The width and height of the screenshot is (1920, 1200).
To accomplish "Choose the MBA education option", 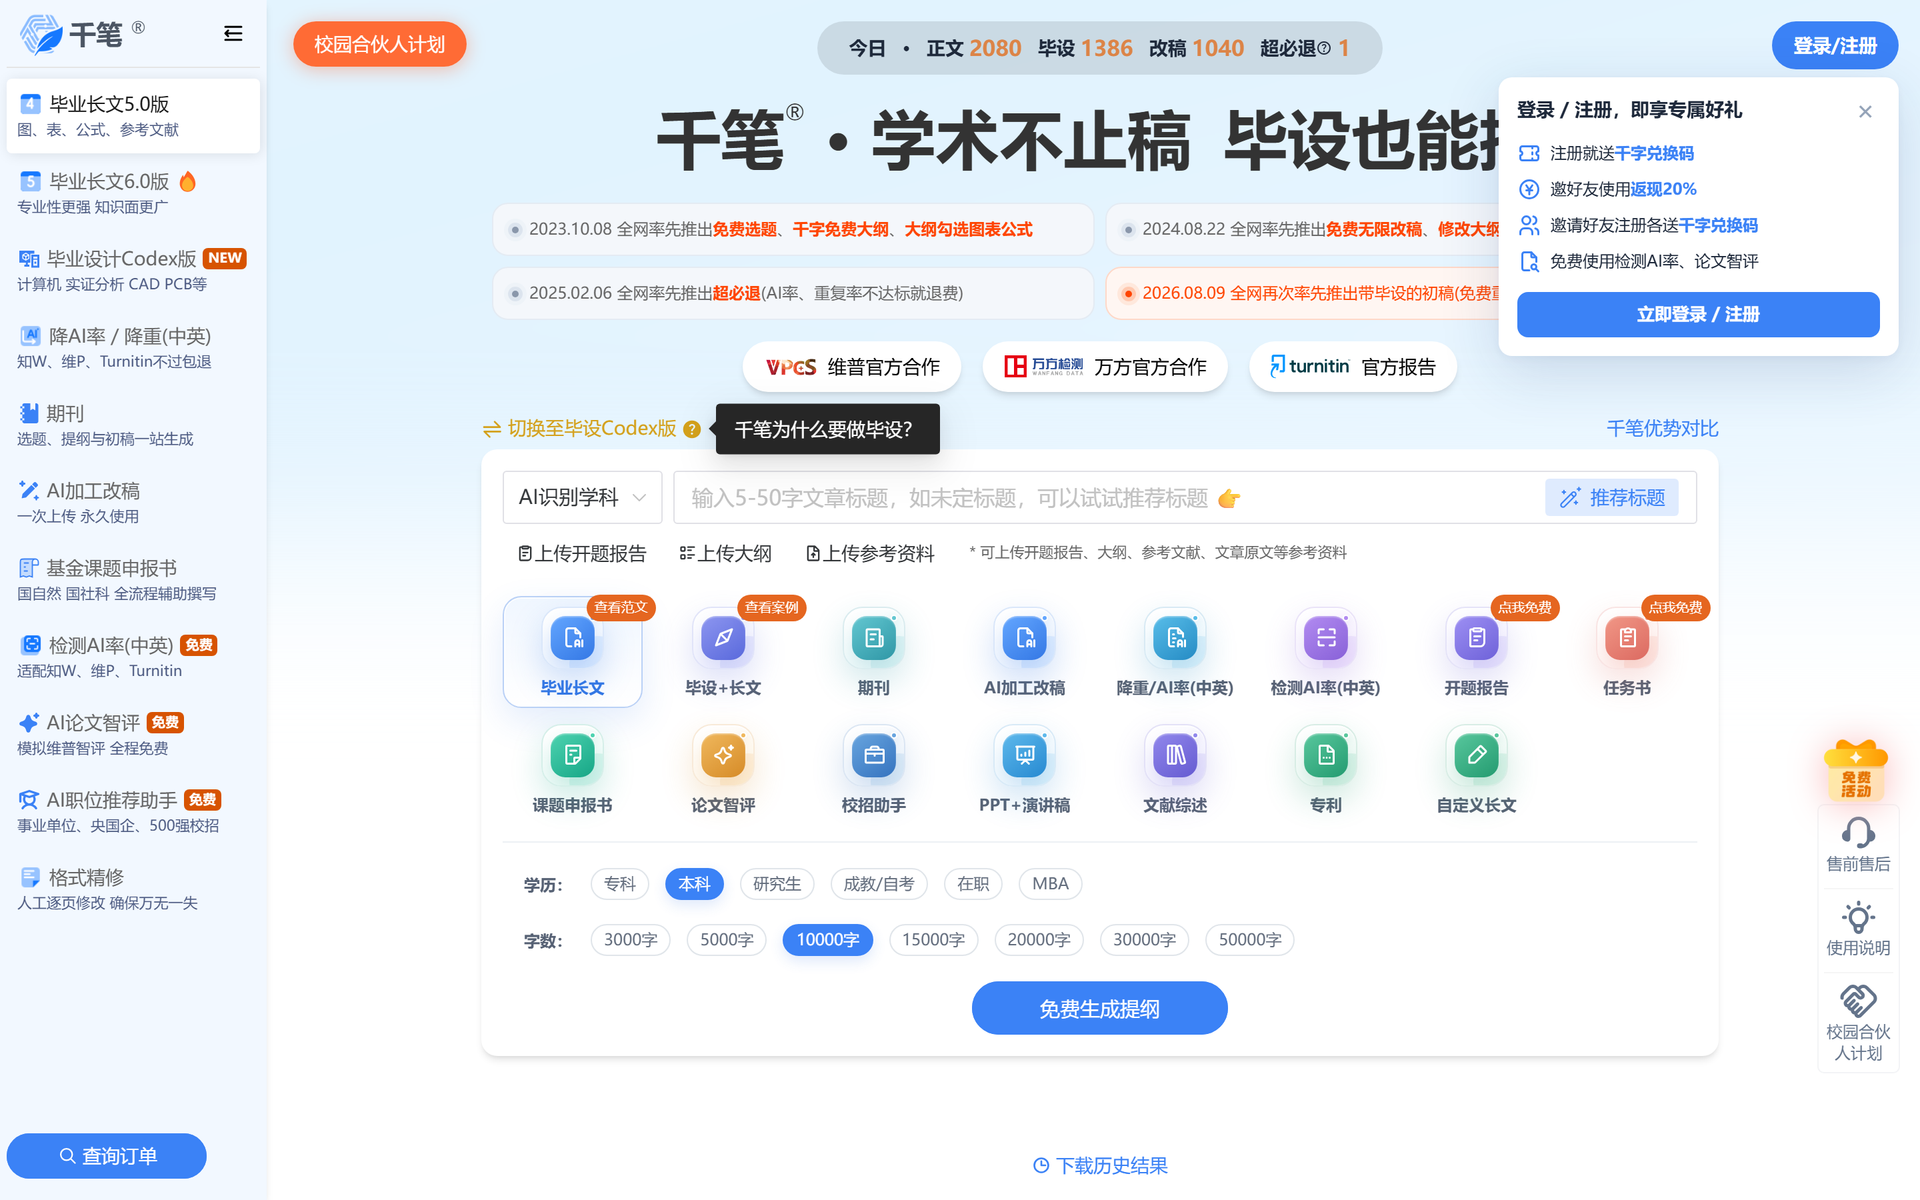I will point(1050,884).
